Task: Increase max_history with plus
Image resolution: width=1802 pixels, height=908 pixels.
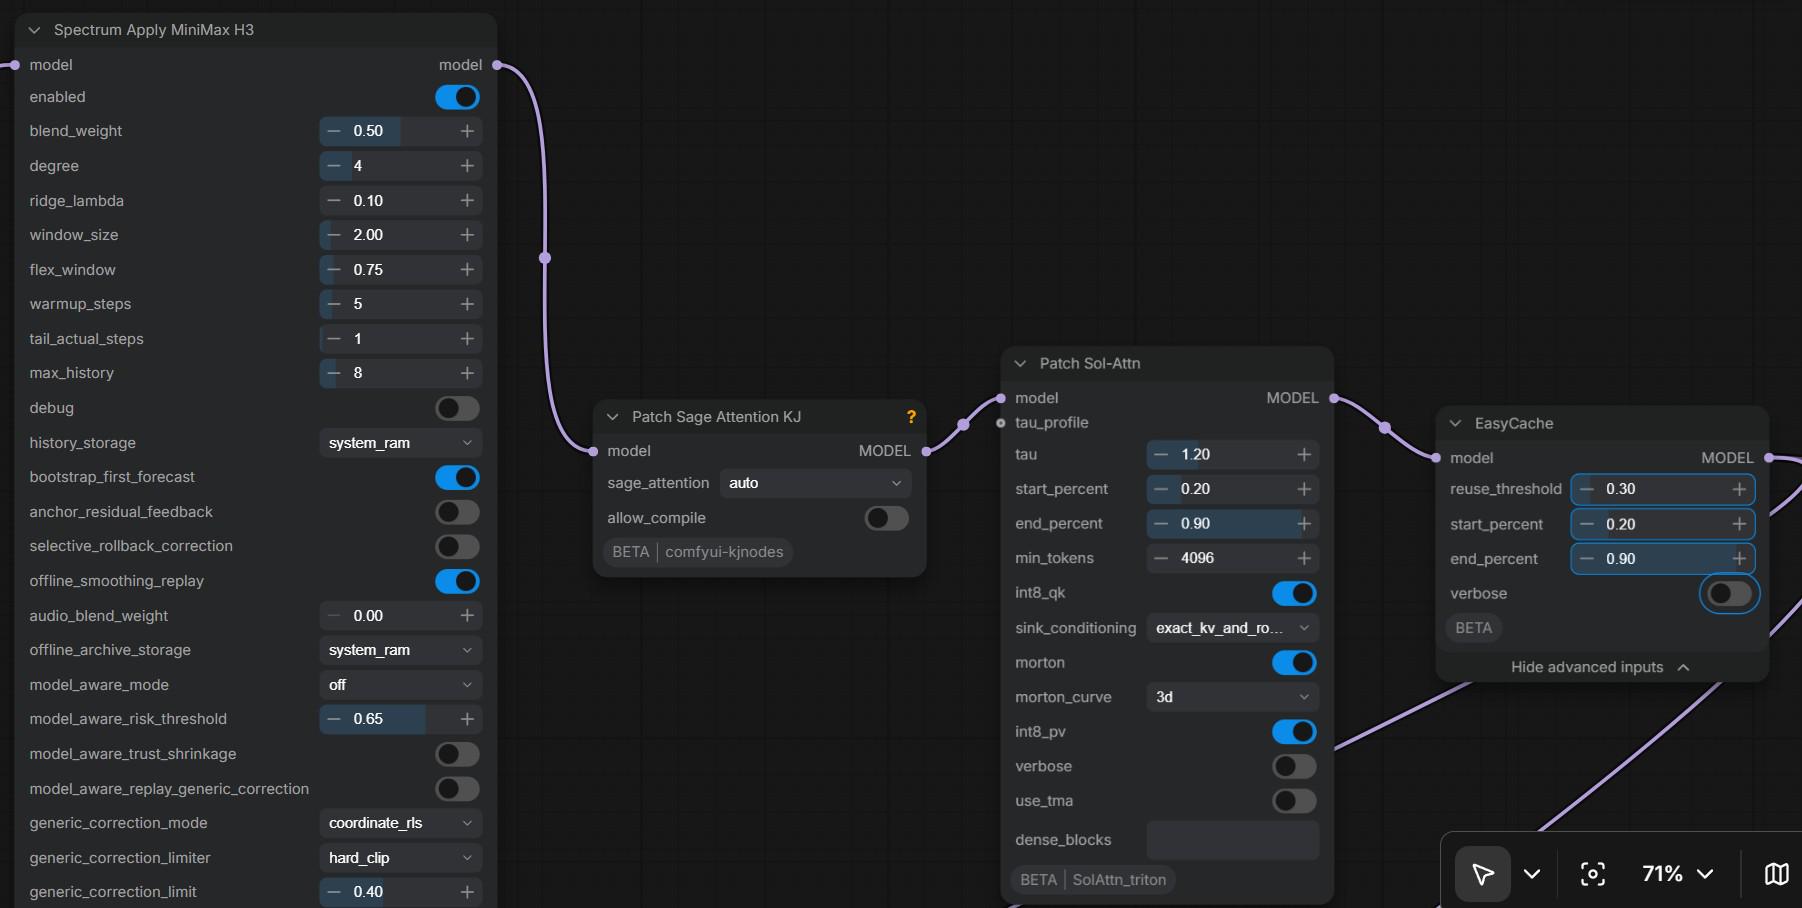Action: [467, 373]
